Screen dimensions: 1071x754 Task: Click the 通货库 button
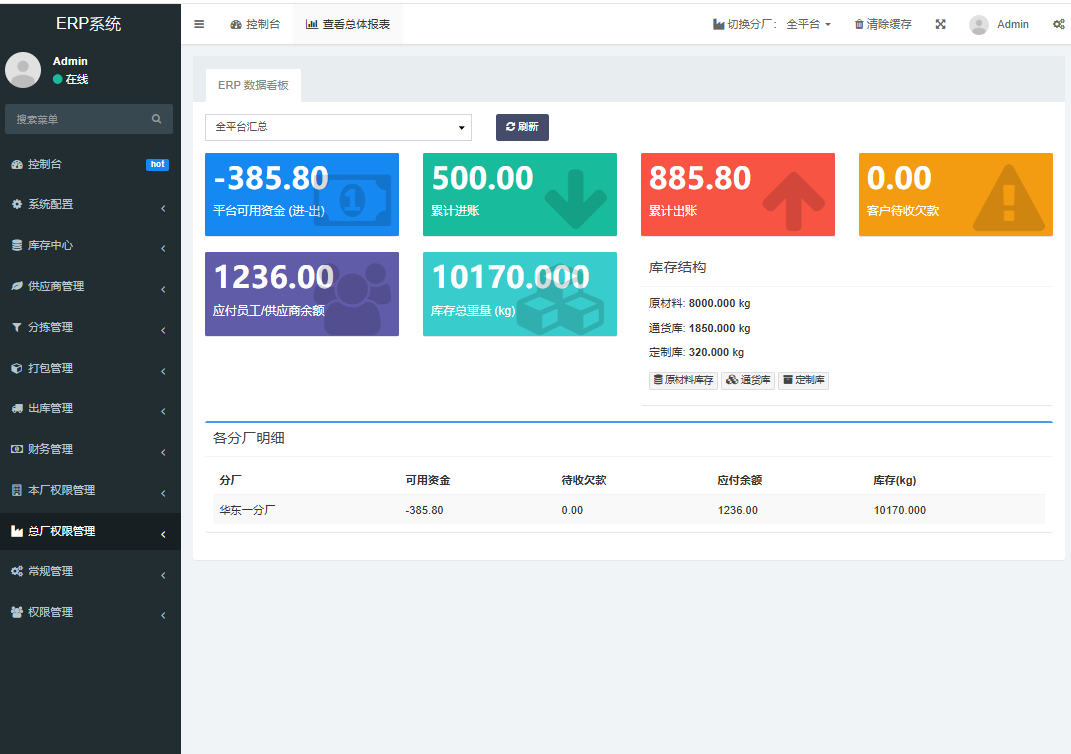(x=748, y=380)
